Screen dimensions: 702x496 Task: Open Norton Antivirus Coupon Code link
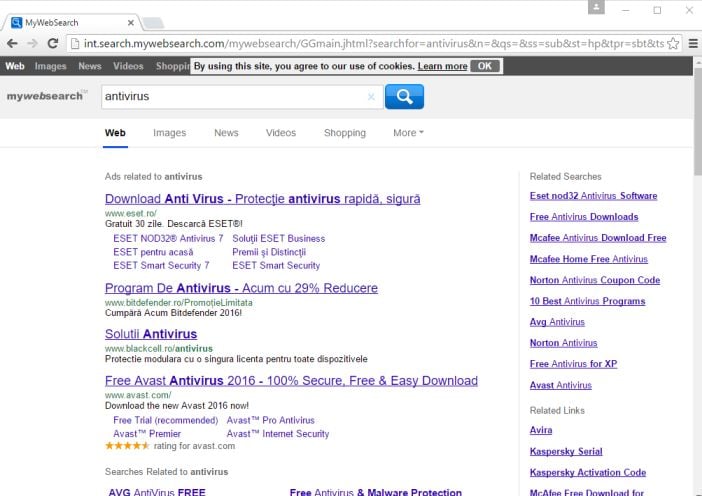[595, 280]
